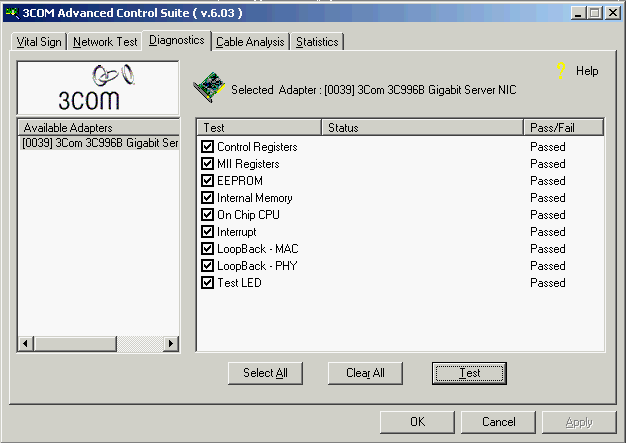
Task: Run diagnostics with the Test button
Action: [469, 373]
